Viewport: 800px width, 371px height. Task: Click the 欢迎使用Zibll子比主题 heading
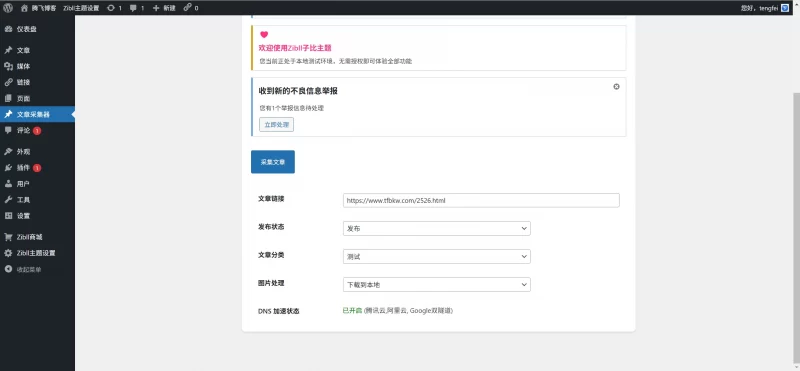tap(295, 48)
